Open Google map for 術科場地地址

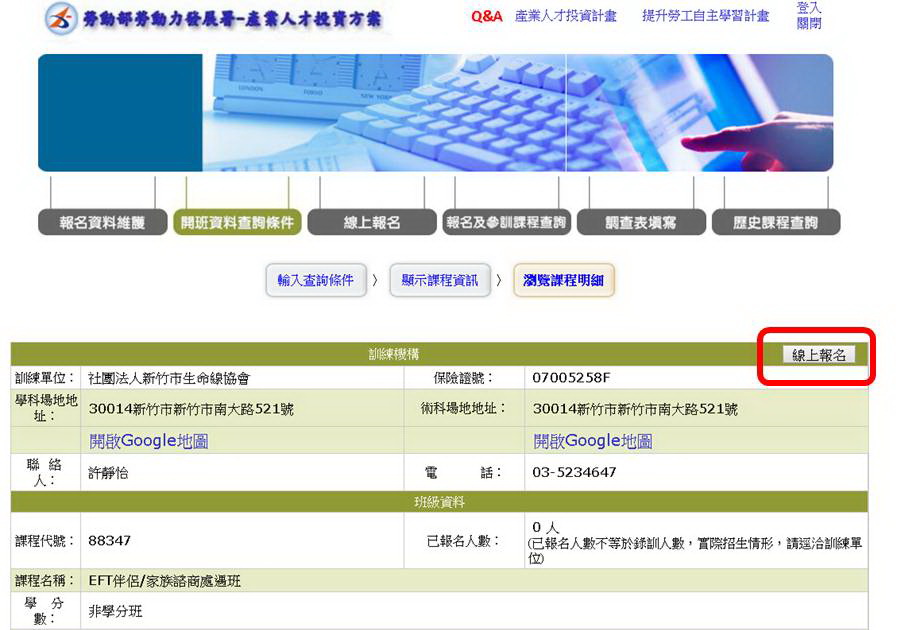(x=593, y=441)
